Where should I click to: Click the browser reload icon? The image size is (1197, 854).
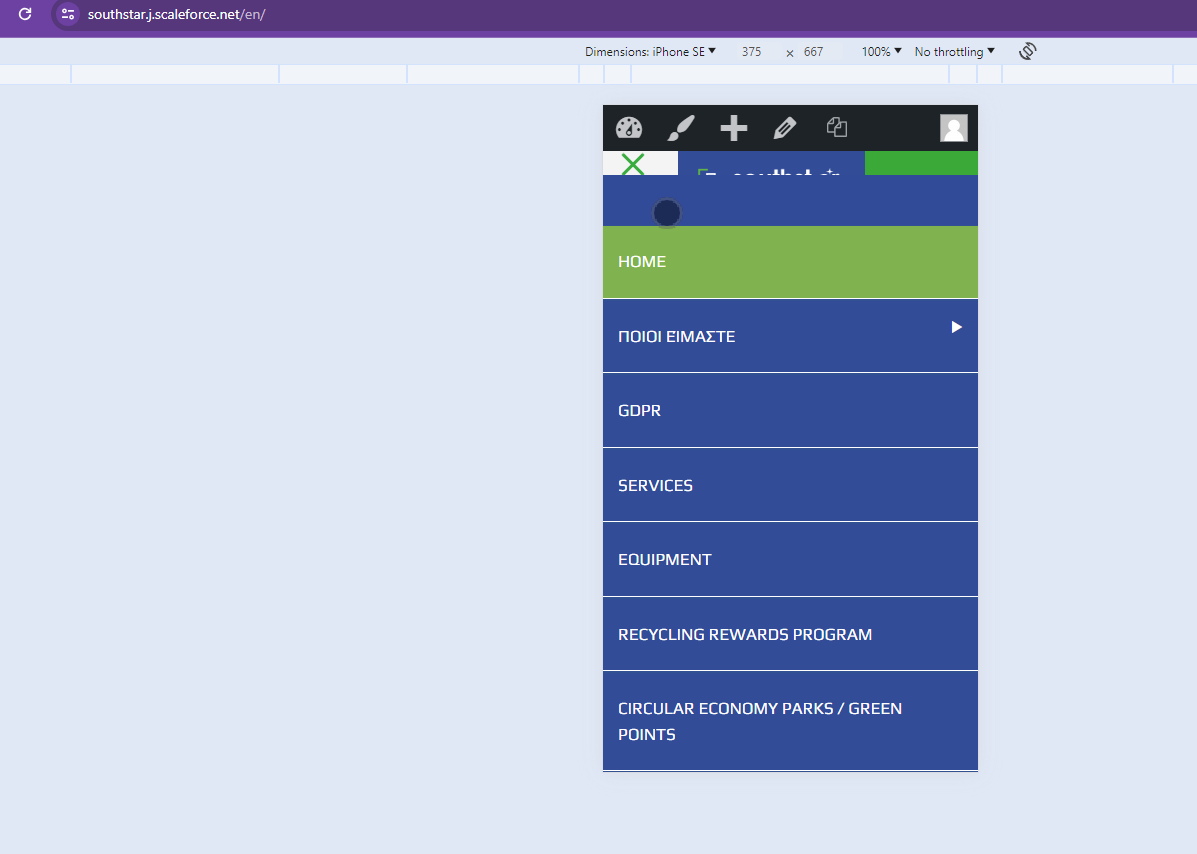pyautogui.click(x=25, y=14)
